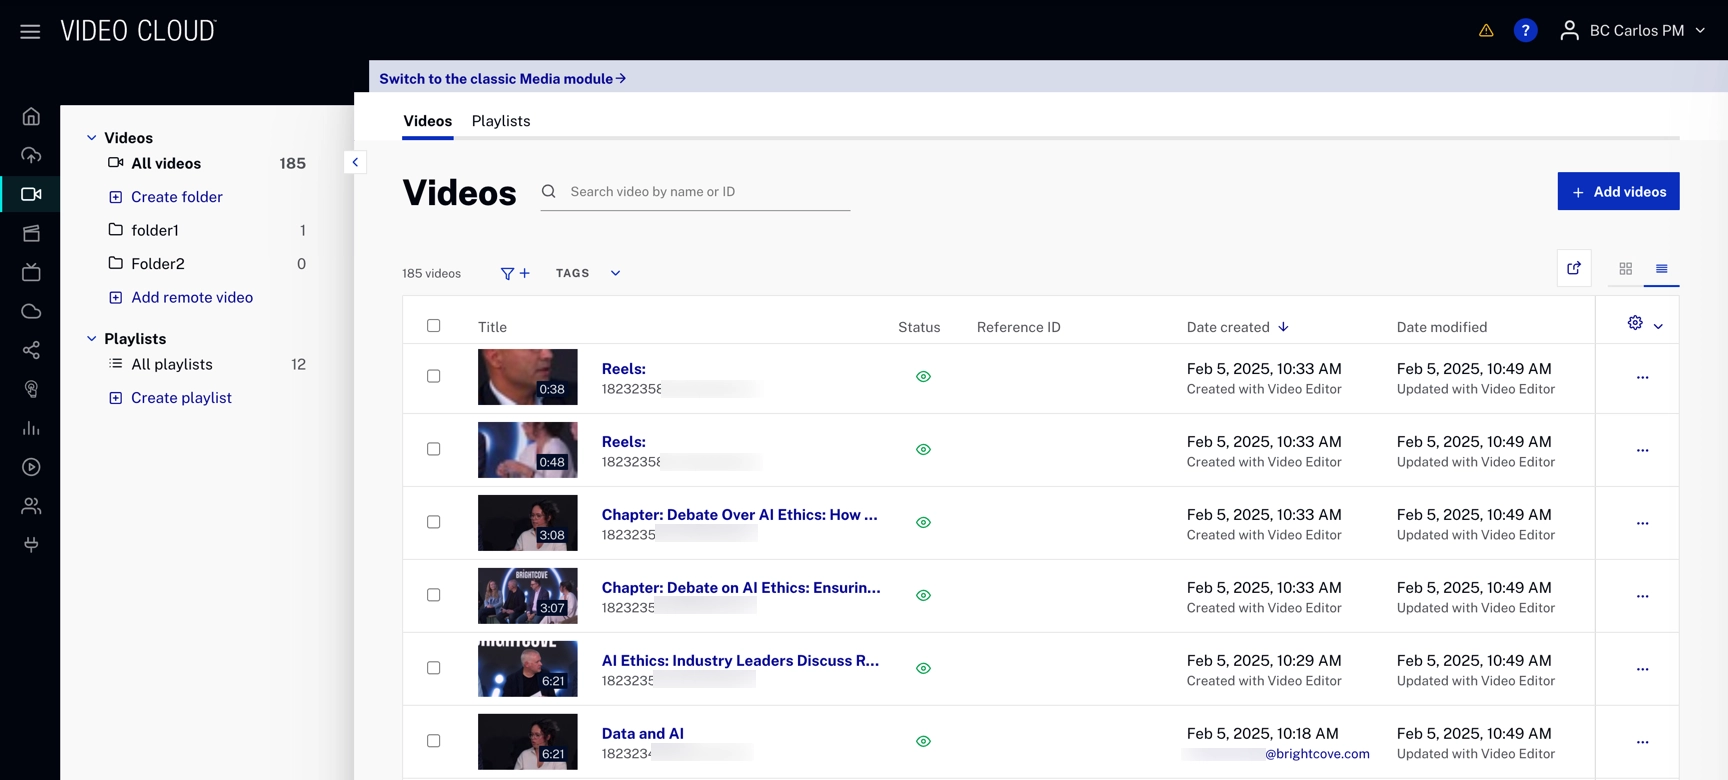The width and height of the screenshot is (1728, 780).
Task: Select checkbox for Data and AI video
Action: click(x=433, y=741)
